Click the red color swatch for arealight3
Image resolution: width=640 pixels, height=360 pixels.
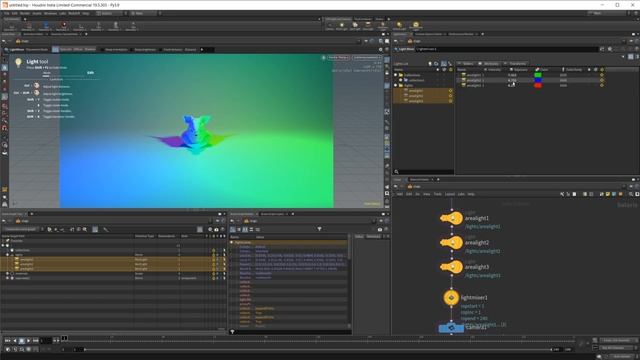[538, 86]
